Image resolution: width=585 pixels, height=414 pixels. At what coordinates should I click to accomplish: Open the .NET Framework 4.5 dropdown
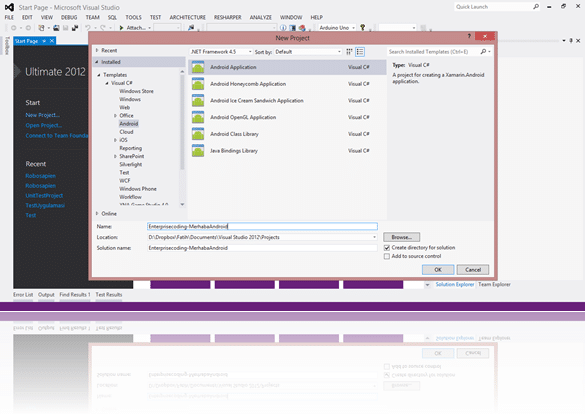click(x=221, y=52)
